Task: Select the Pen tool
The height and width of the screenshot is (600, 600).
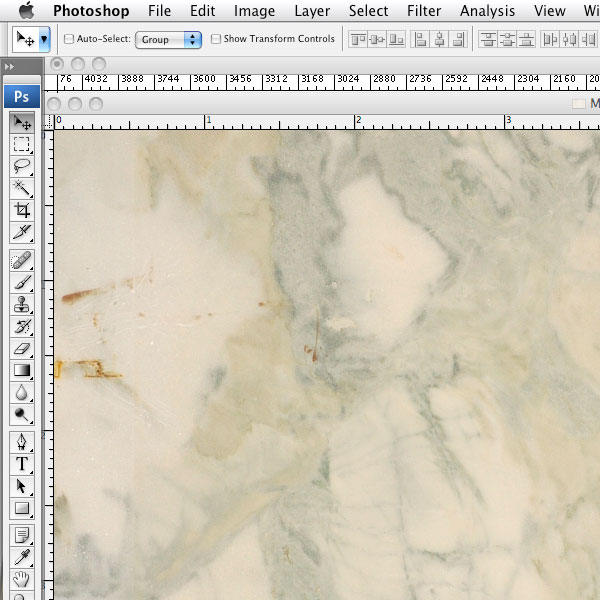Action: tap(21, 441)
